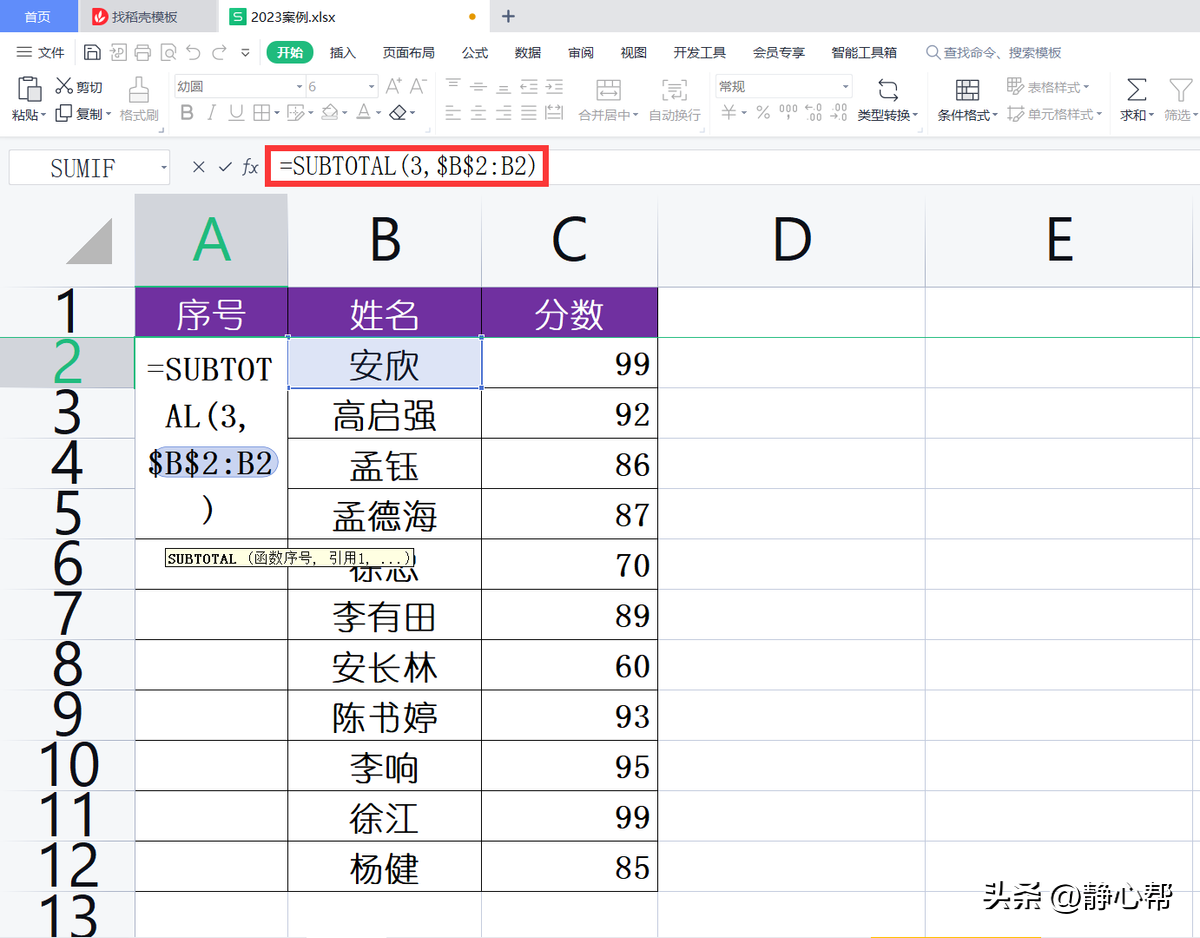The width and height of the screenshot is (1200, 938).
Task: Open the Table Style (表格样式) dropdown
Action: point(1048,87)
